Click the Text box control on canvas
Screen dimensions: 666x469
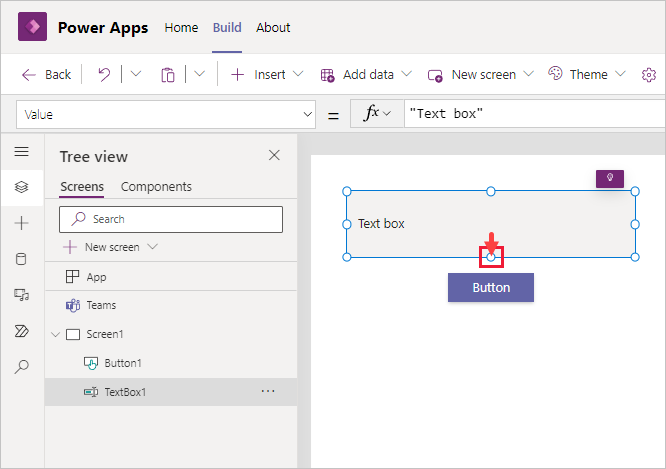[491, 224]
